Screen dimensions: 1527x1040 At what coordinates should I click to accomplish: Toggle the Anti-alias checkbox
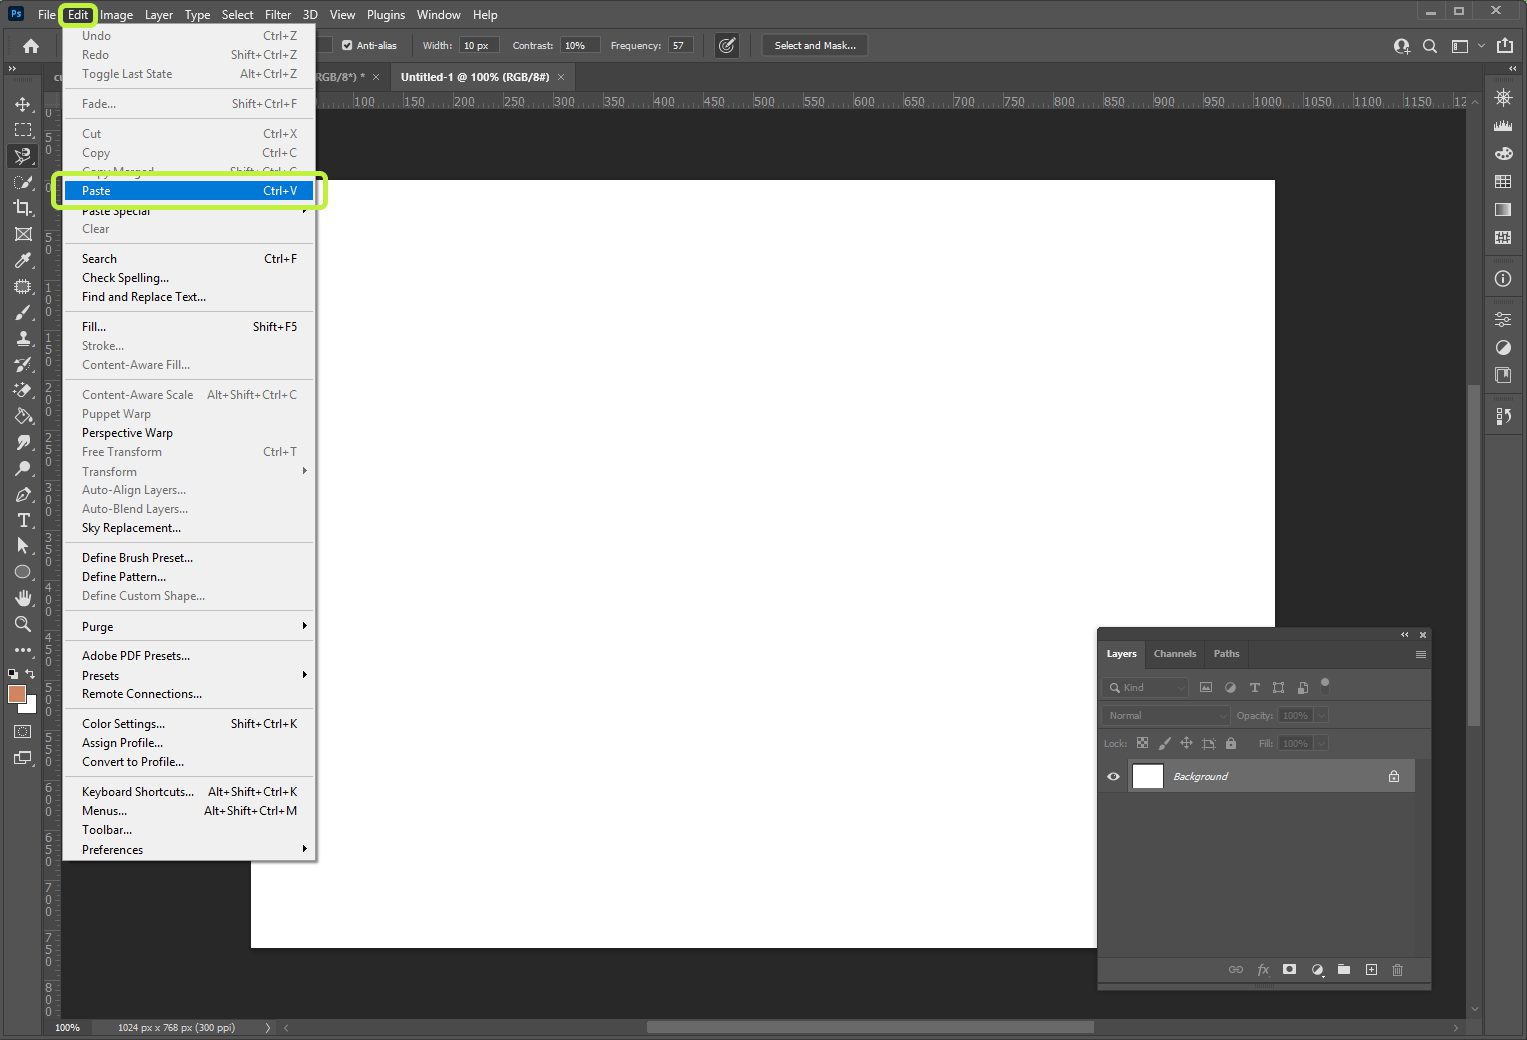tap(347, 46)
